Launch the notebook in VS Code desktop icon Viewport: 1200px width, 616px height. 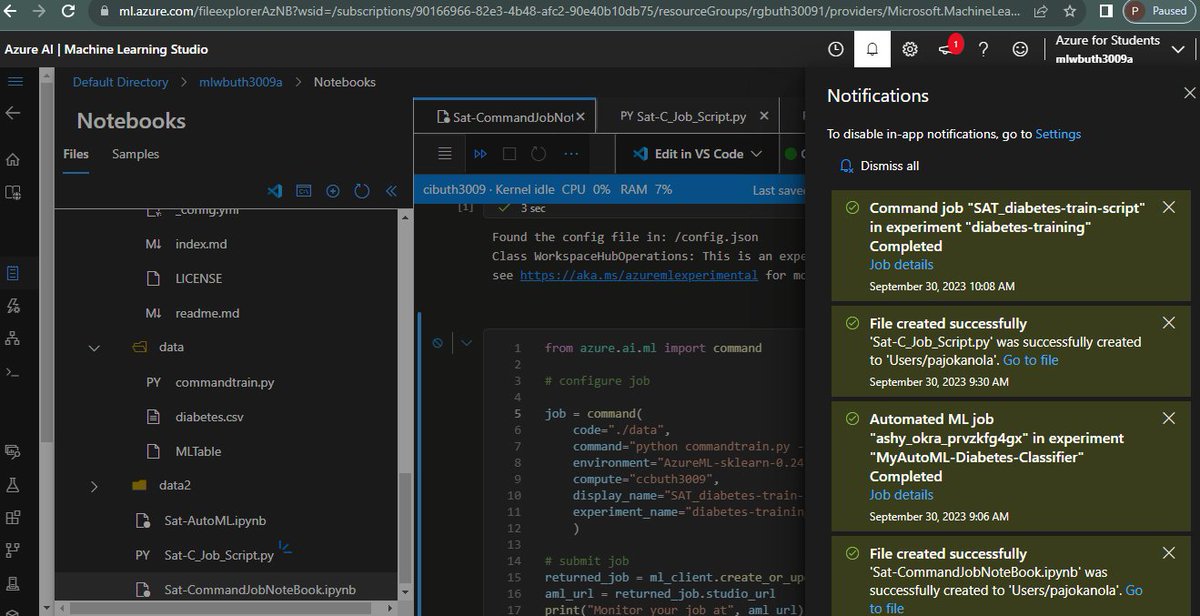(273, 190)
